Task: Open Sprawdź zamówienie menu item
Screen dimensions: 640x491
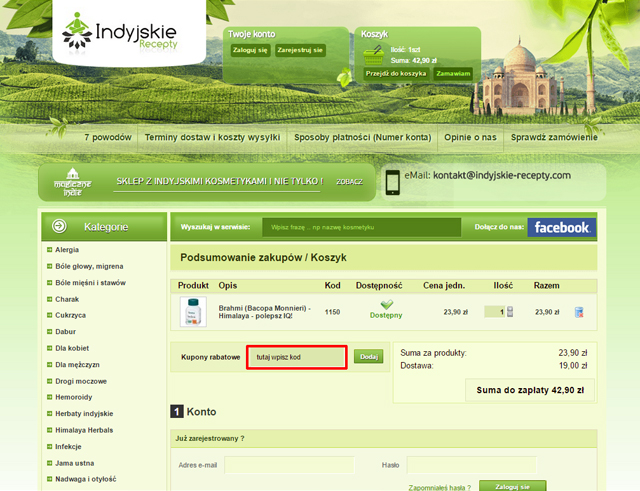Action: point(554,138)
